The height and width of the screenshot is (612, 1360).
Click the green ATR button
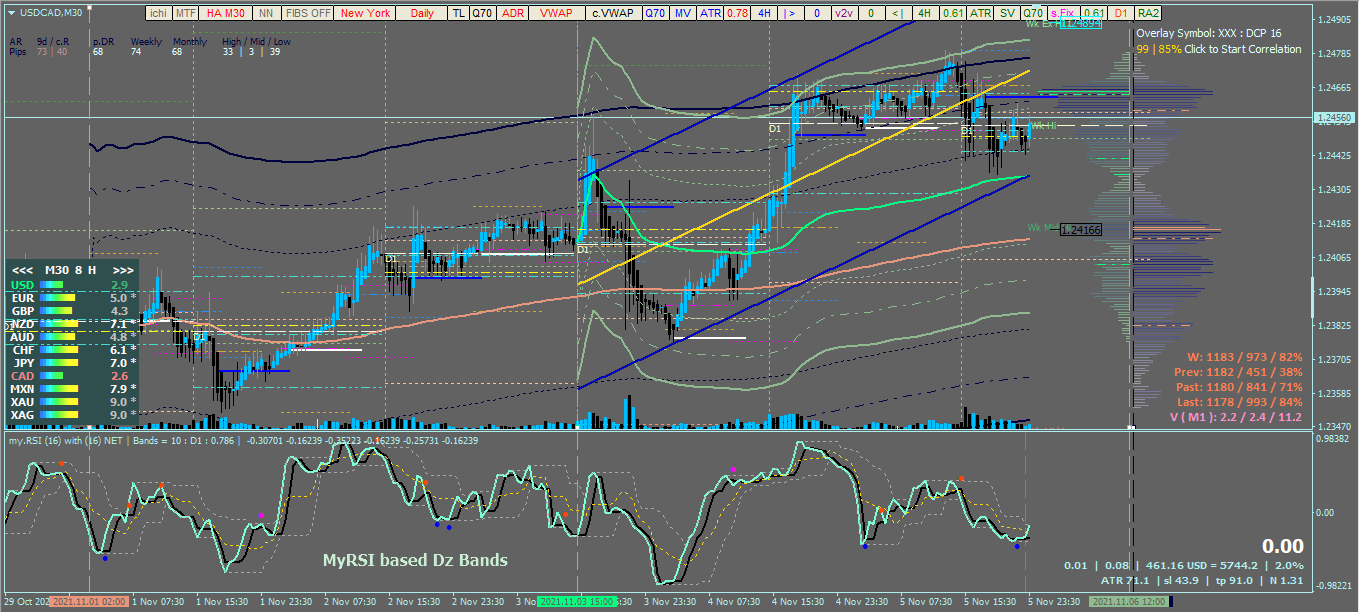click(x=980, y=14)
